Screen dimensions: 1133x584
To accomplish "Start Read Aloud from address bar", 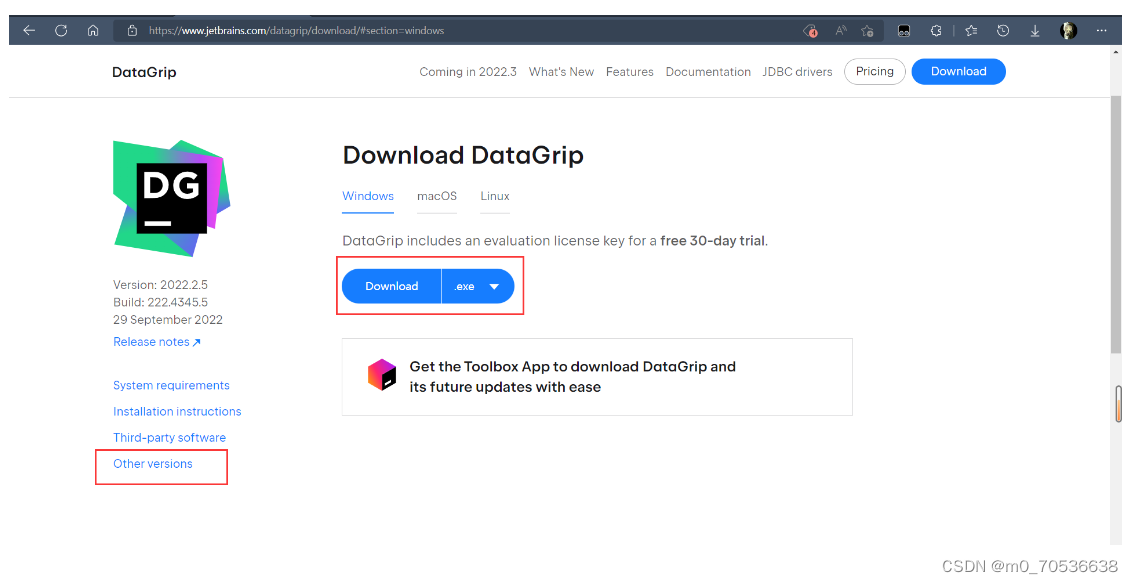I will pos(840,30).
